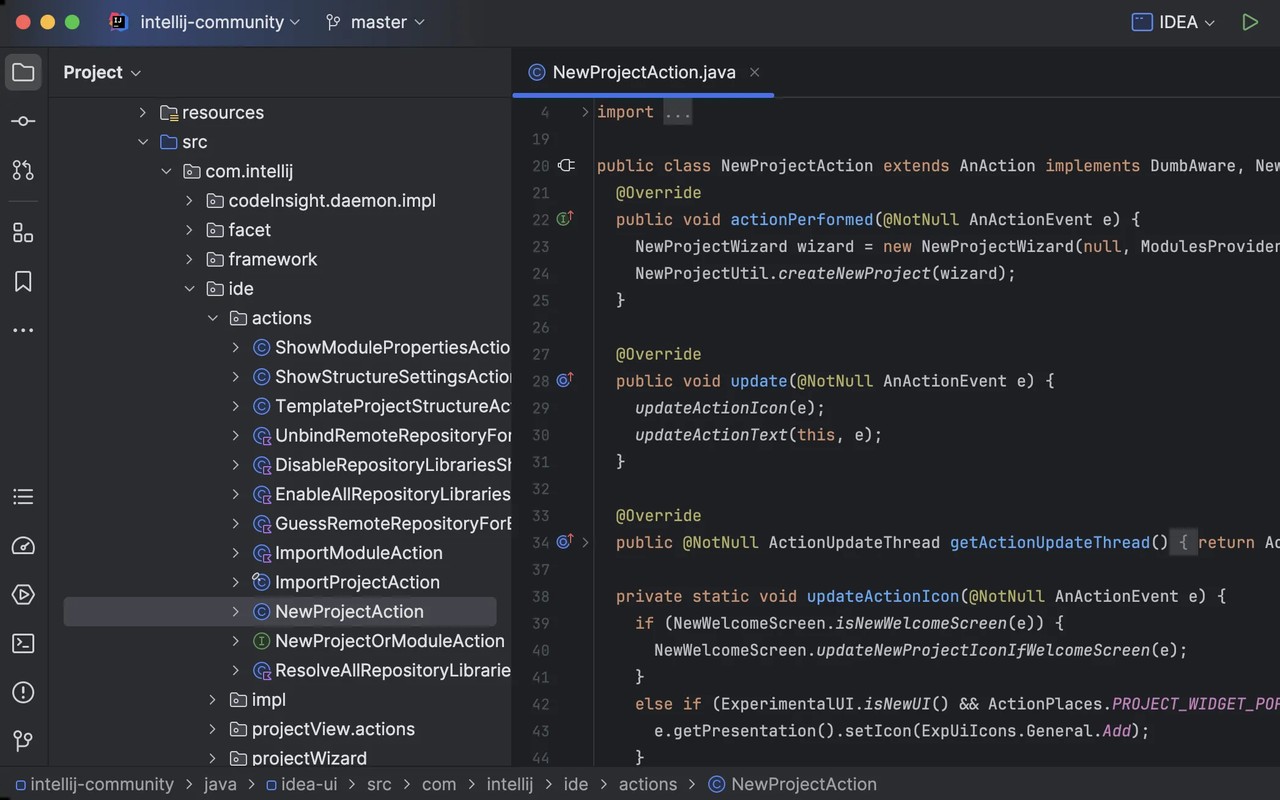Open the TODO list tool window icon
This screenshot has height=800, width=1280.
pyautogui.click(x=23, y=497)
